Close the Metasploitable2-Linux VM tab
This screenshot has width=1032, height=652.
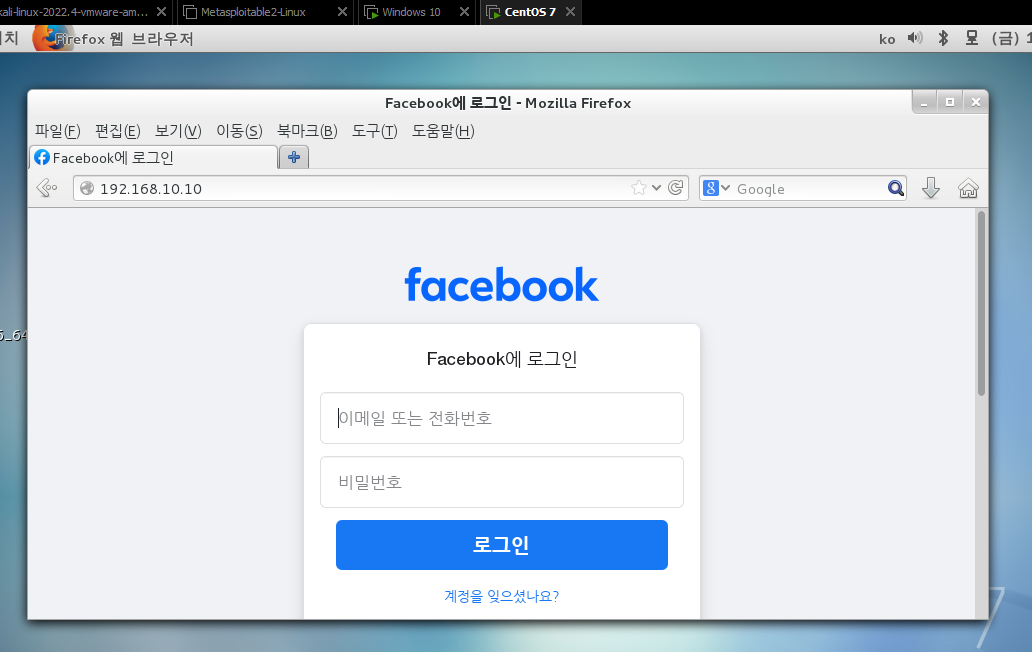tap(342, 12)
